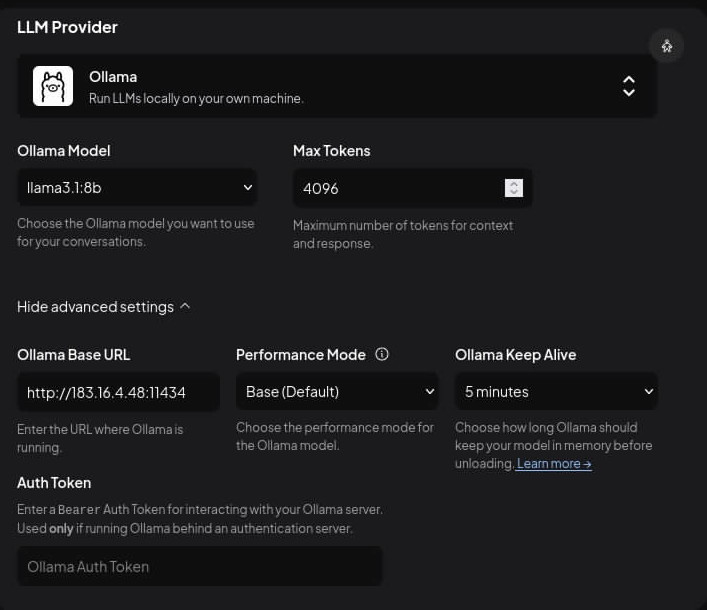
Task: Click the arrow on the llama3.1:8b model selector
Action: tap(247, 187)
